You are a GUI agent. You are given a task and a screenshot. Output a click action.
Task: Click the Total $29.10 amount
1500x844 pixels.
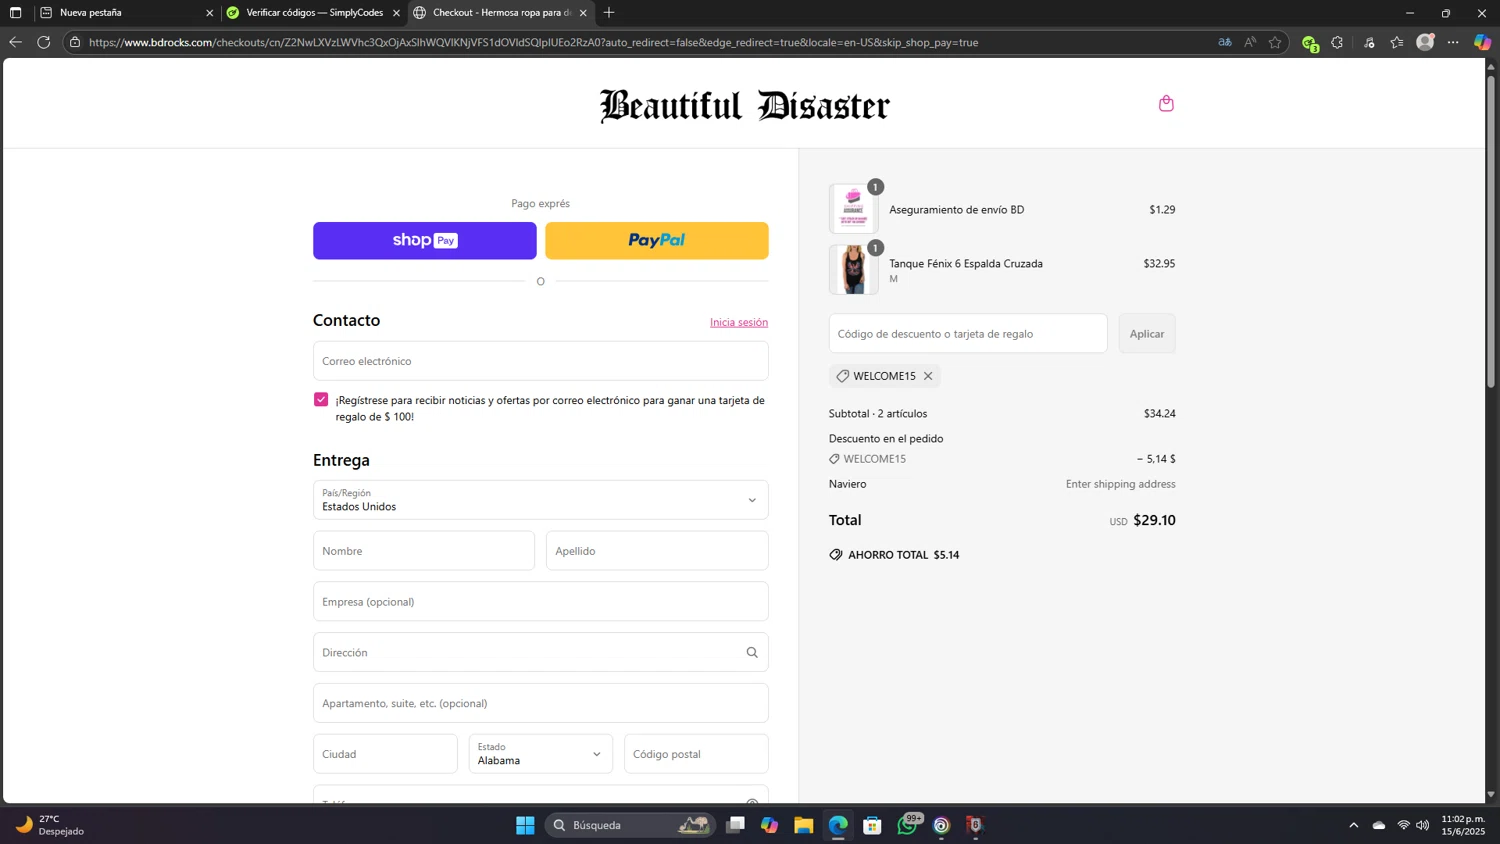click(1154, 520)
